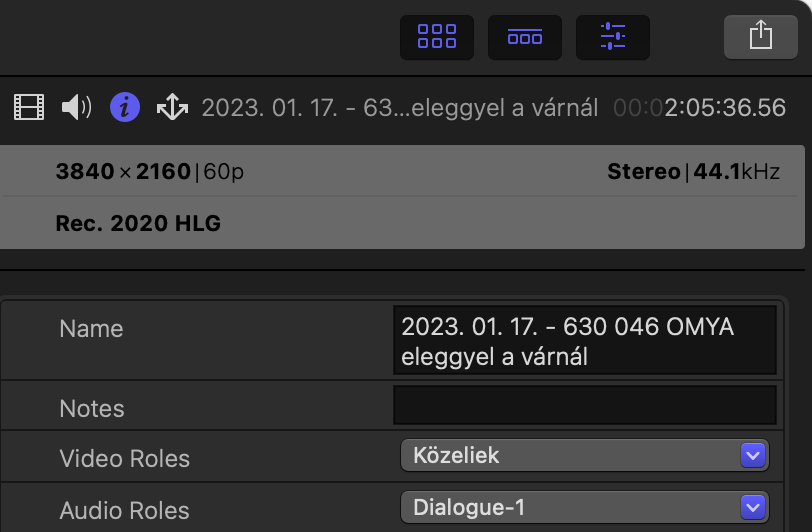Toggle the timeline display button
The image size is (812, 532).
coord(525,37)
